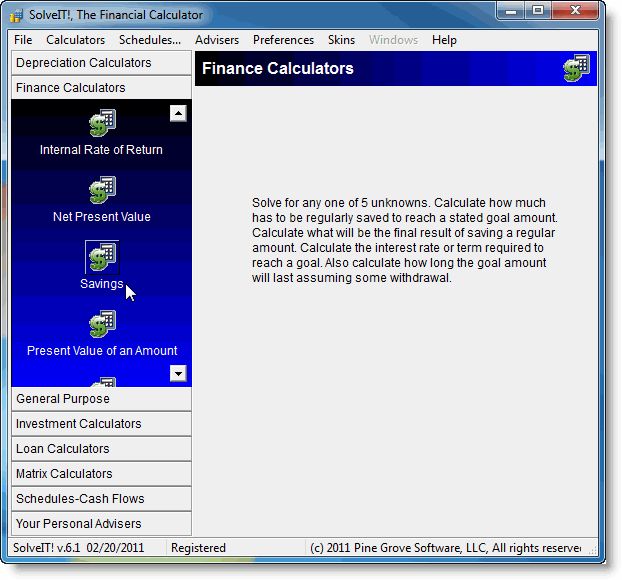The width and height of the screenshot is (622, 580).
Task: Open the Matrix Calculators section
Action: pos(101,474)
